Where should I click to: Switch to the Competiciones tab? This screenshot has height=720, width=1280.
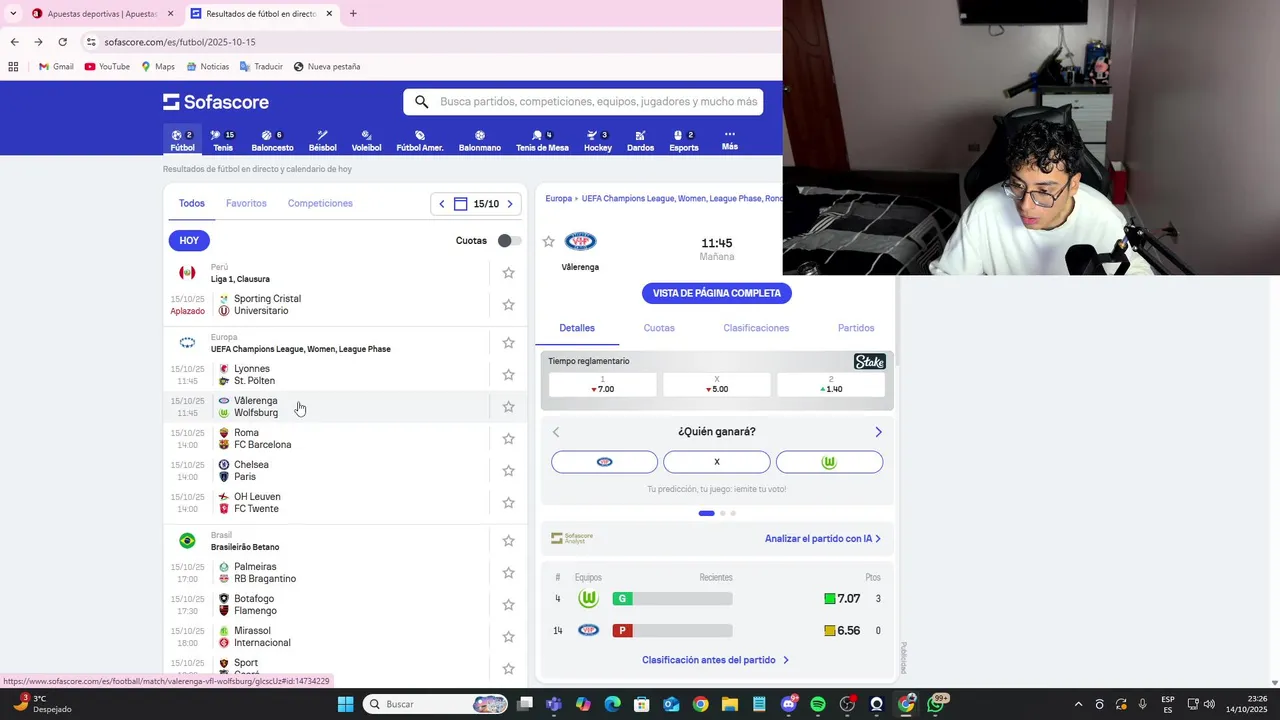[x=320, y=203]
